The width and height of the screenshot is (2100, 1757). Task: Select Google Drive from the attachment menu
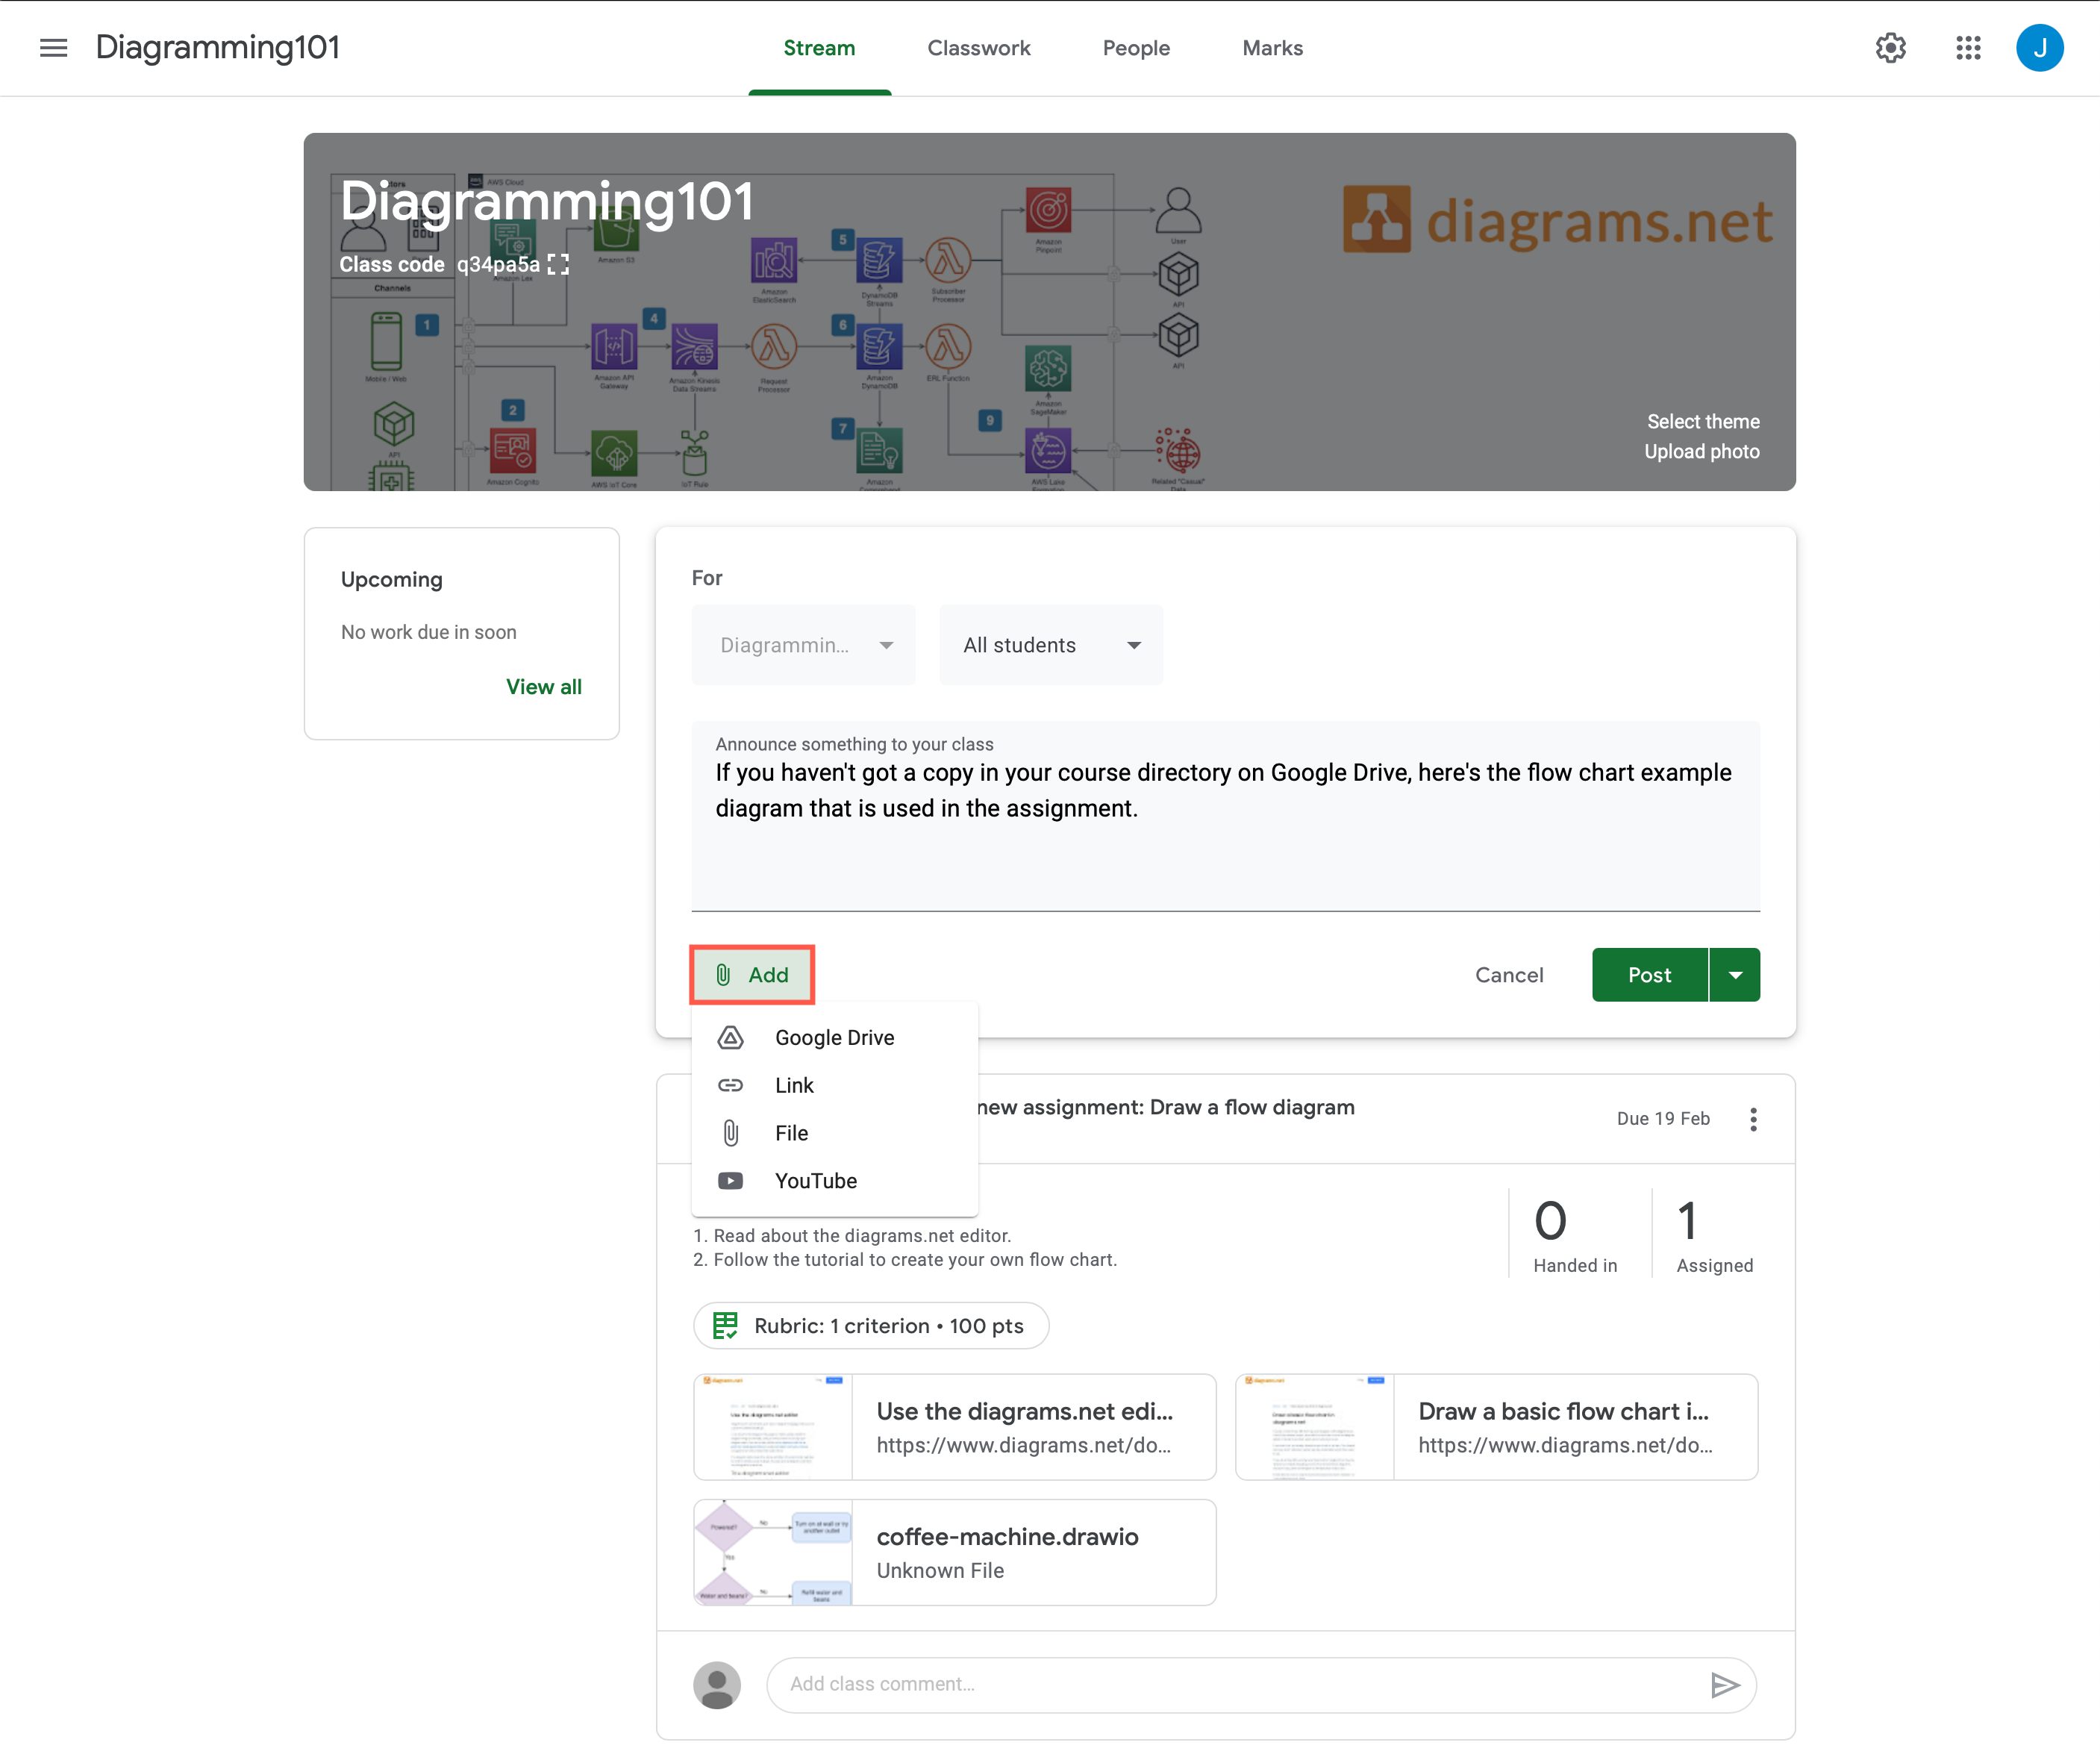point(834,1037)
